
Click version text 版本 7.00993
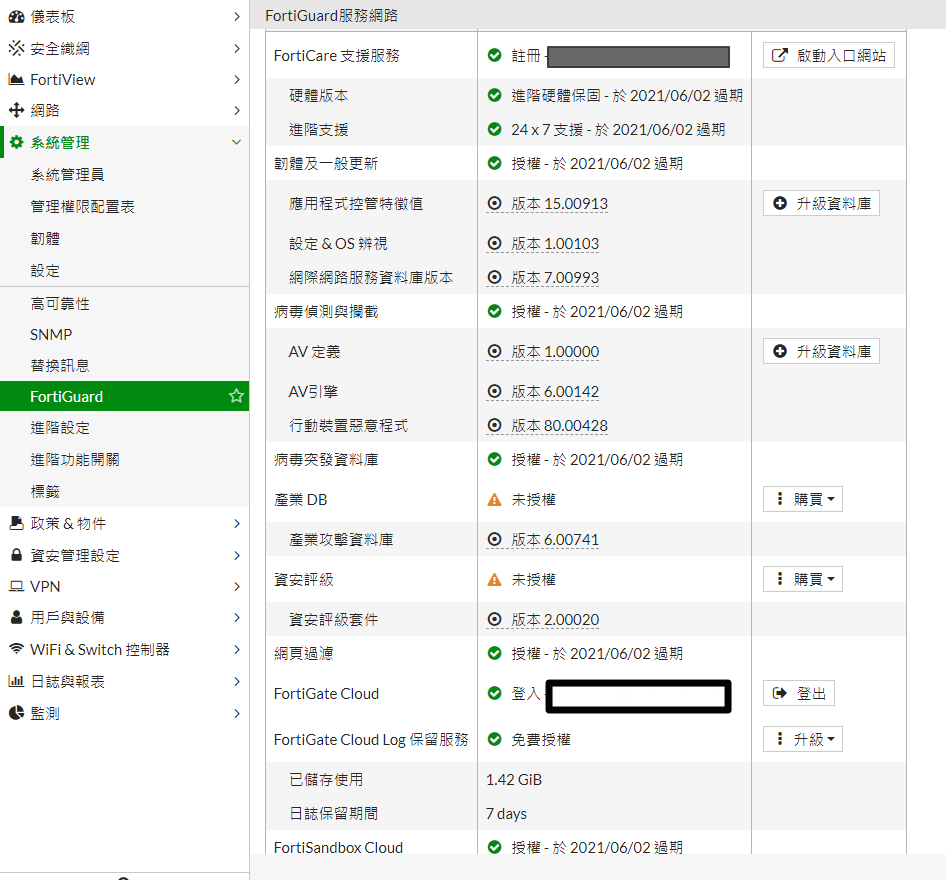(555, 277)
